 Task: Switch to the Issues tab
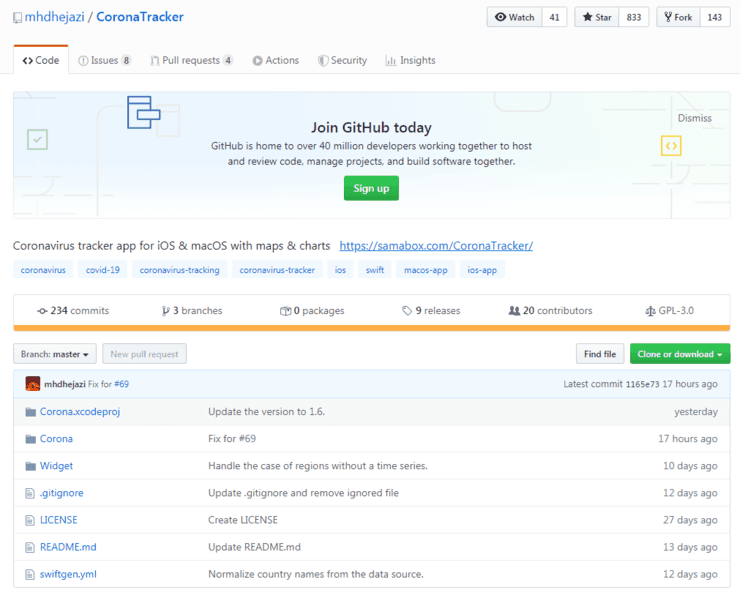(105, 60)
